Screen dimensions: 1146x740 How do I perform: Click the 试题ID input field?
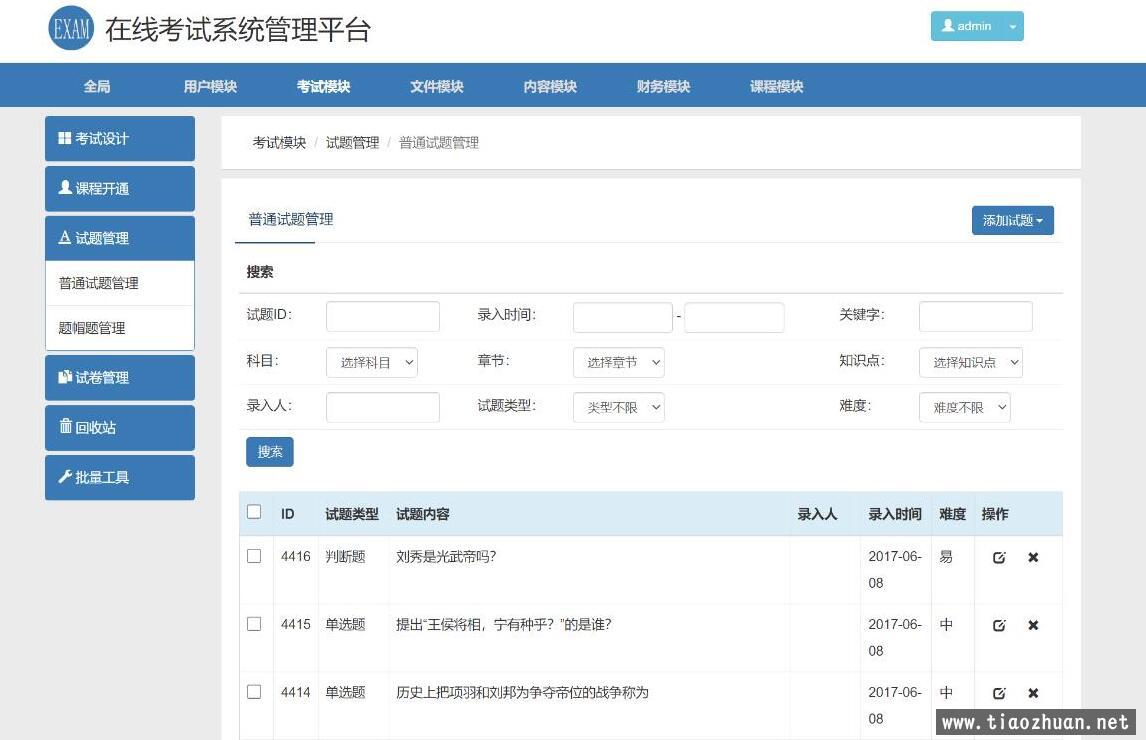click(382, 317)
